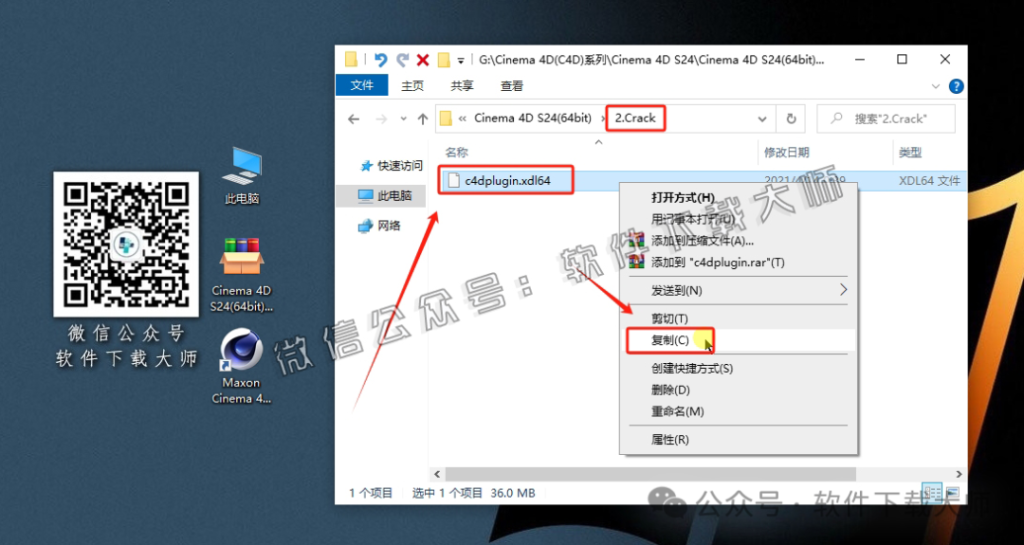The width and height of the screenshot is (1024, 545).
Task: Expand the ribbon with the chevron
Action: click(x=934, y=86)
